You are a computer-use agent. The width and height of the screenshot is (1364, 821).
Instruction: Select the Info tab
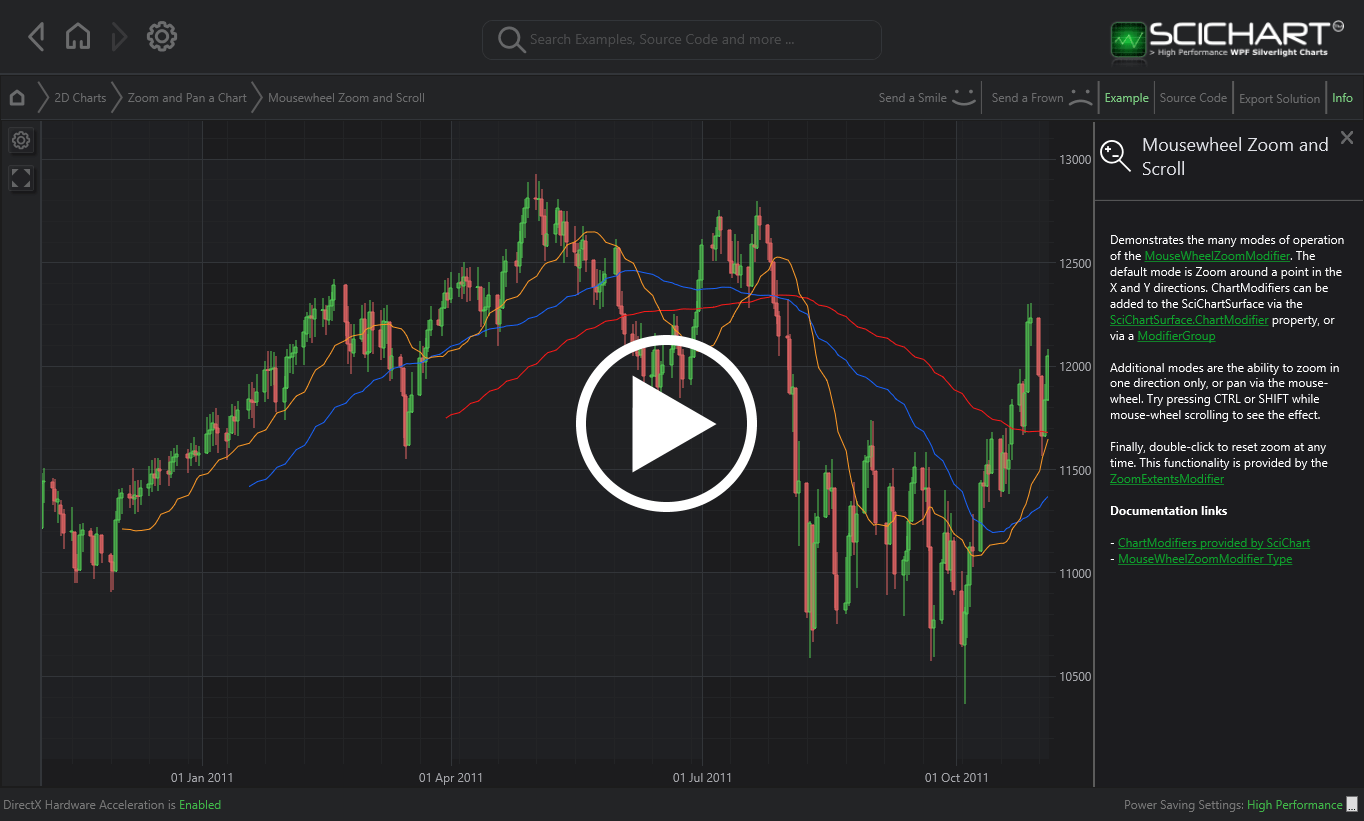point(1343,97)
